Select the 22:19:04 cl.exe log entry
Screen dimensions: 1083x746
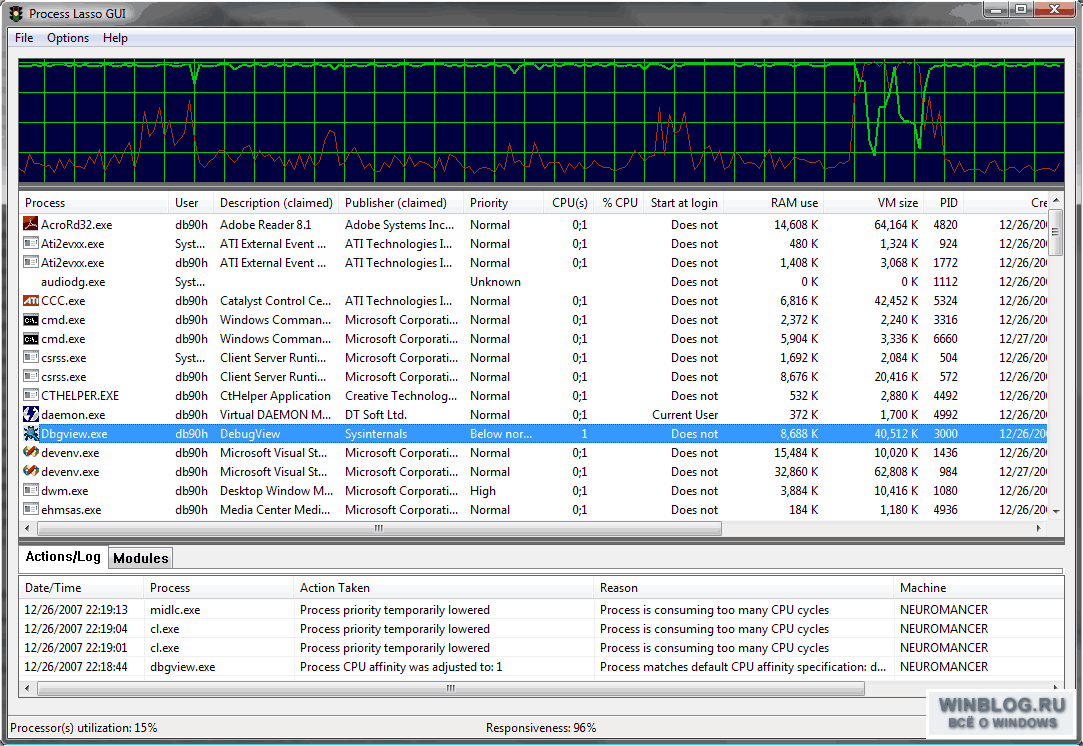(542, 629)
